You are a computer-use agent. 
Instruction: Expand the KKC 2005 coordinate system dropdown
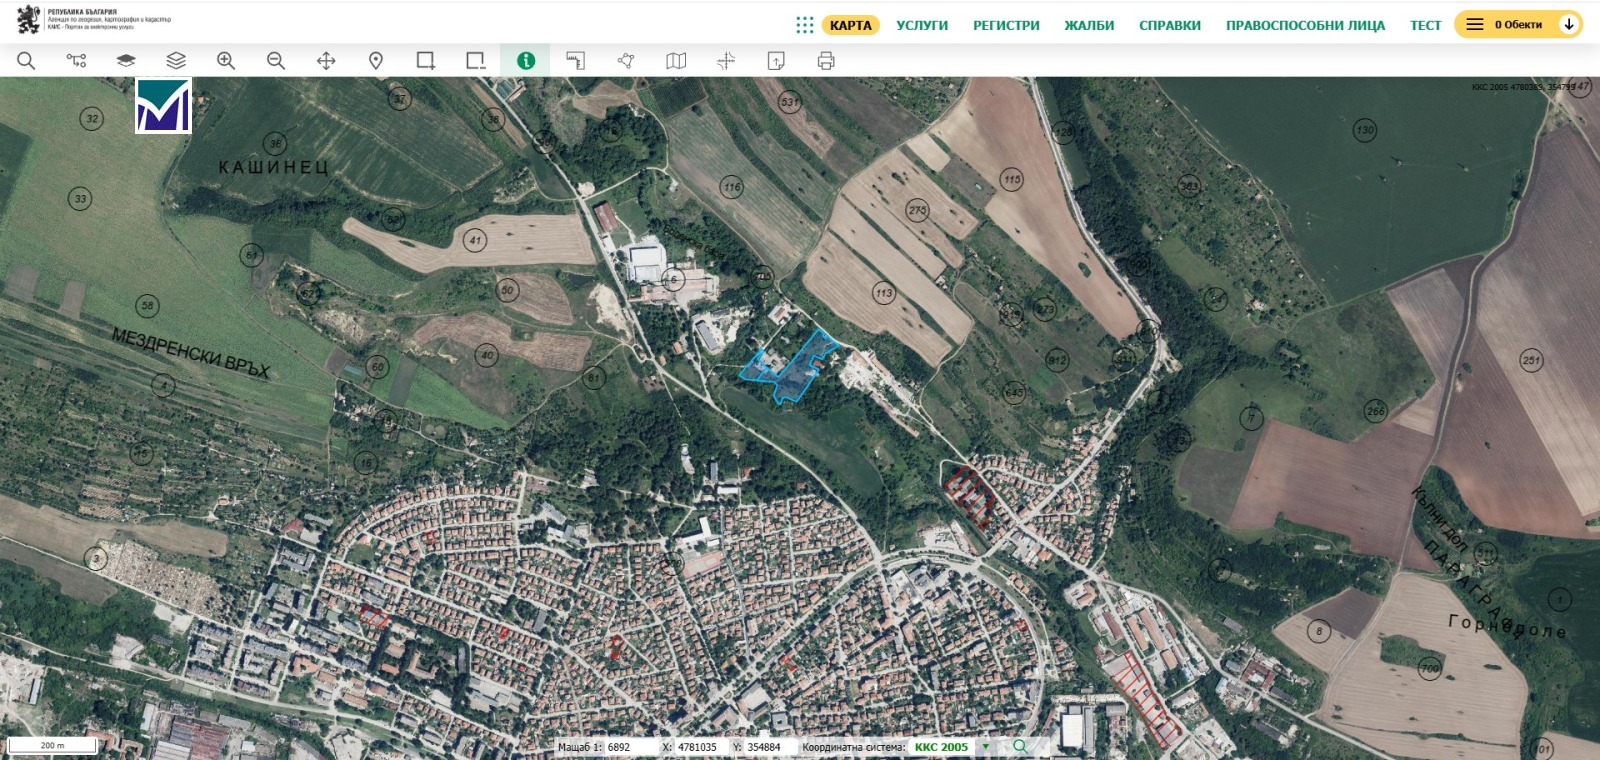pyautogui.click(x=985, y=747)
